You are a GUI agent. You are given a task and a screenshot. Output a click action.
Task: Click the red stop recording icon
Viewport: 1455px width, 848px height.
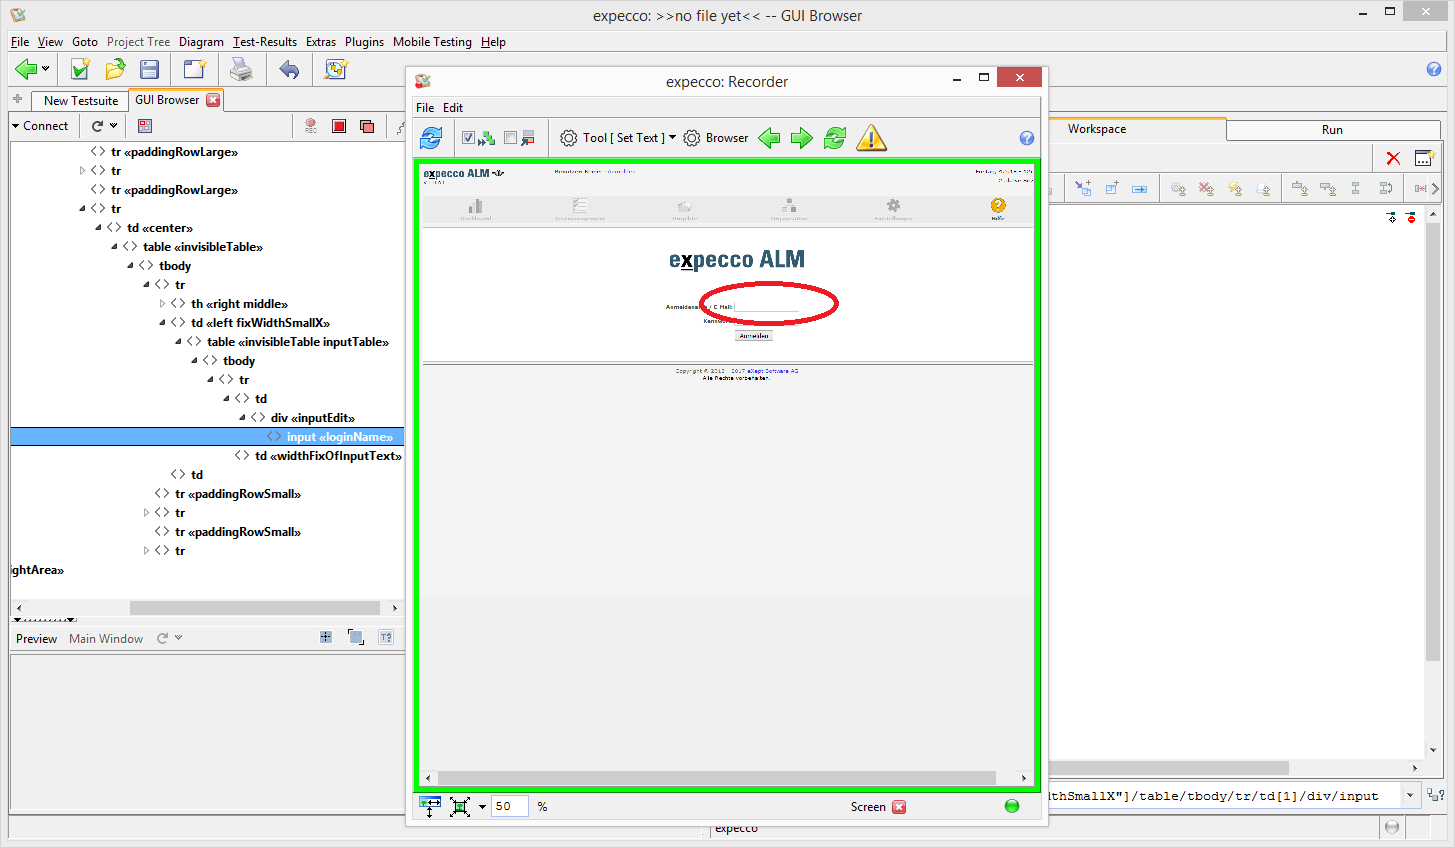point(339,126)
